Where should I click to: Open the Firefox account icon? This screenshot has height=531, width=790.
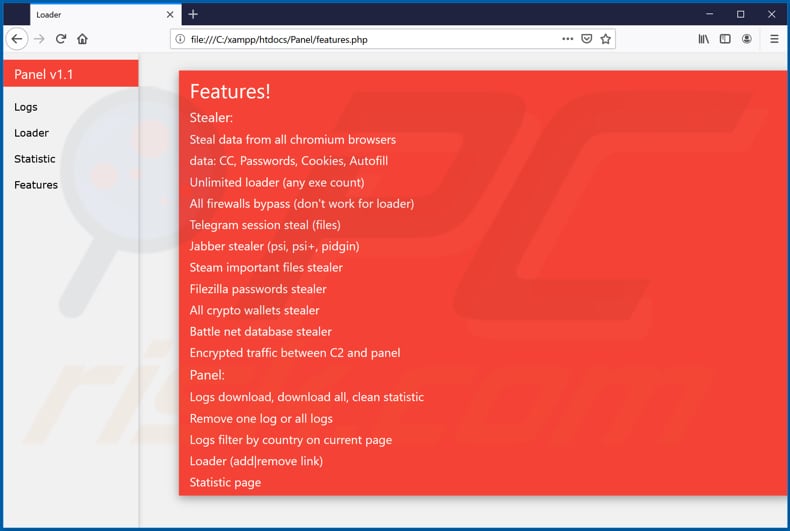[x=747, y=39]
